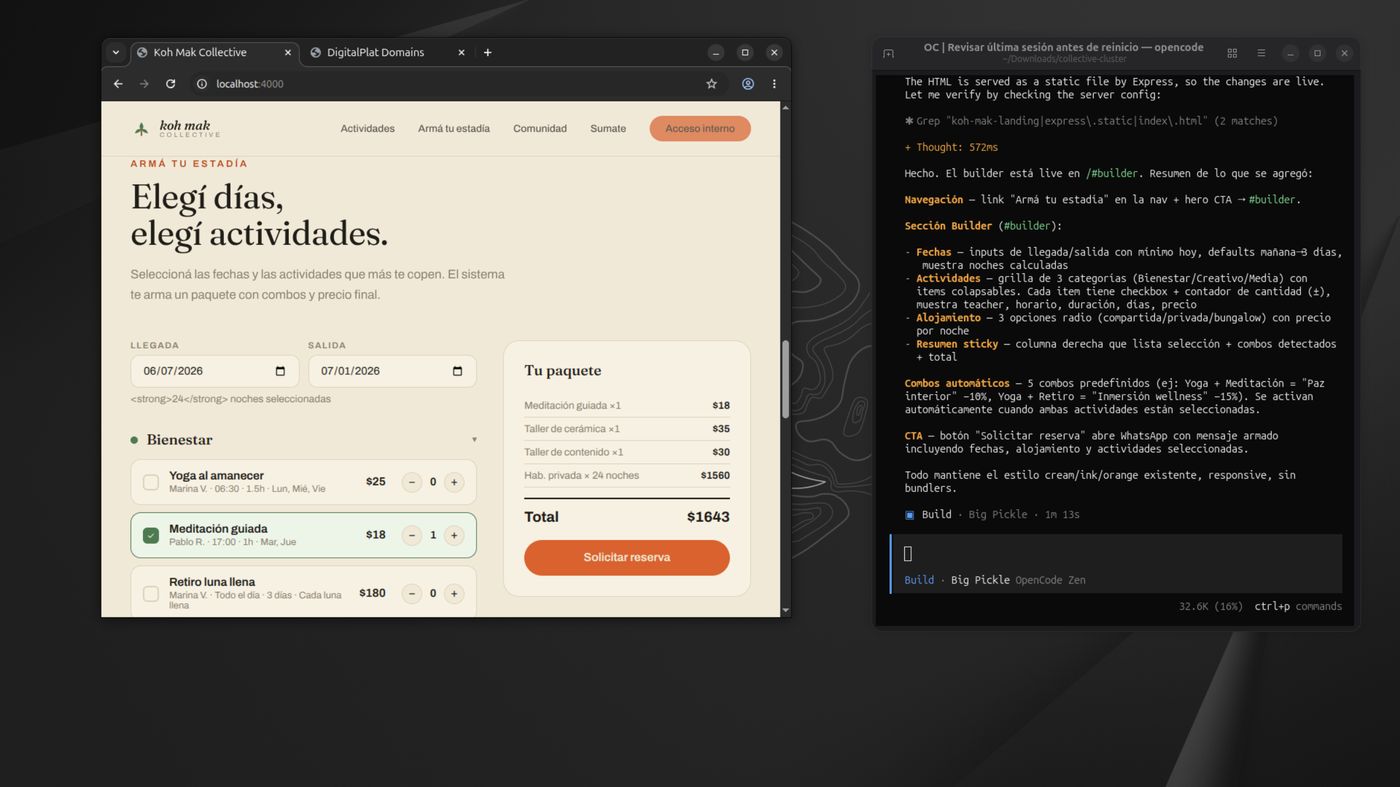1400x787 pixels.
Task: Go to Armá tu estadía nav link
Action: (454, 128)
